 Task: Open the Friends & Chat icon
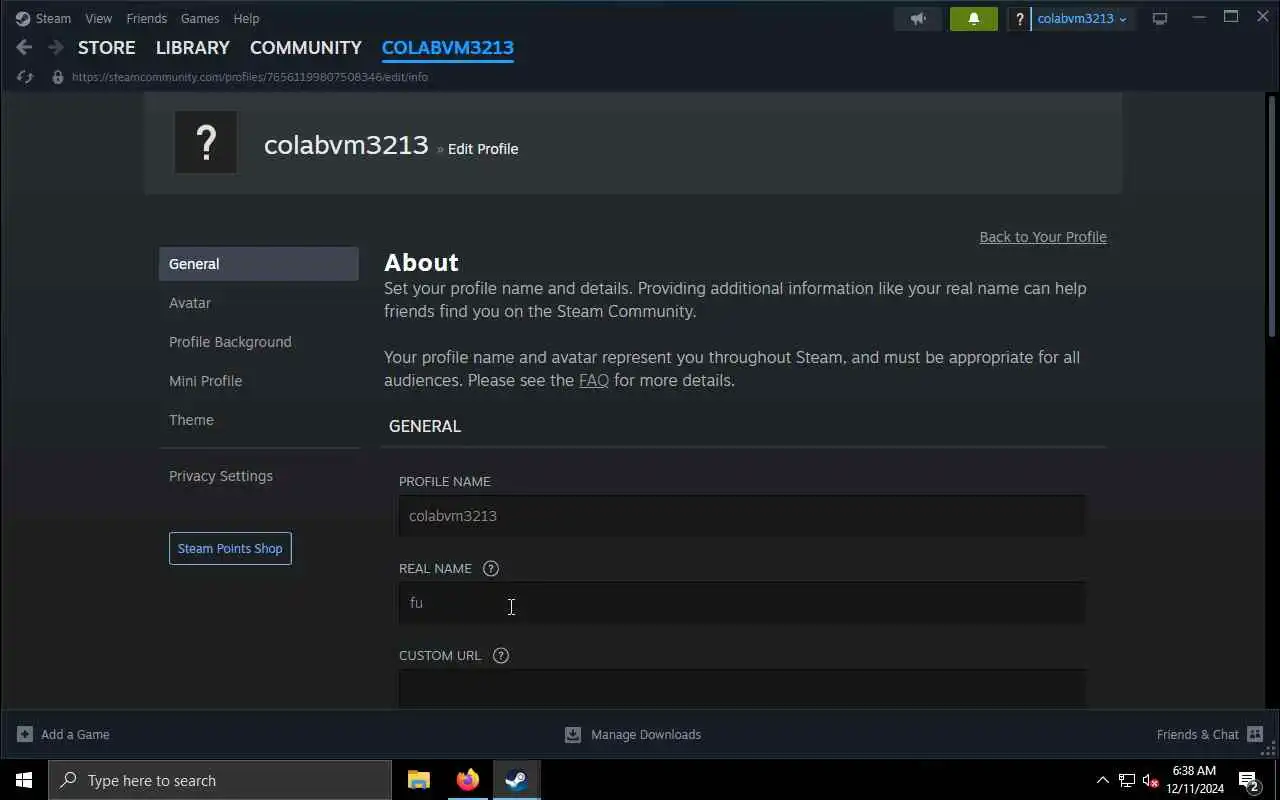pos(1255,734)
